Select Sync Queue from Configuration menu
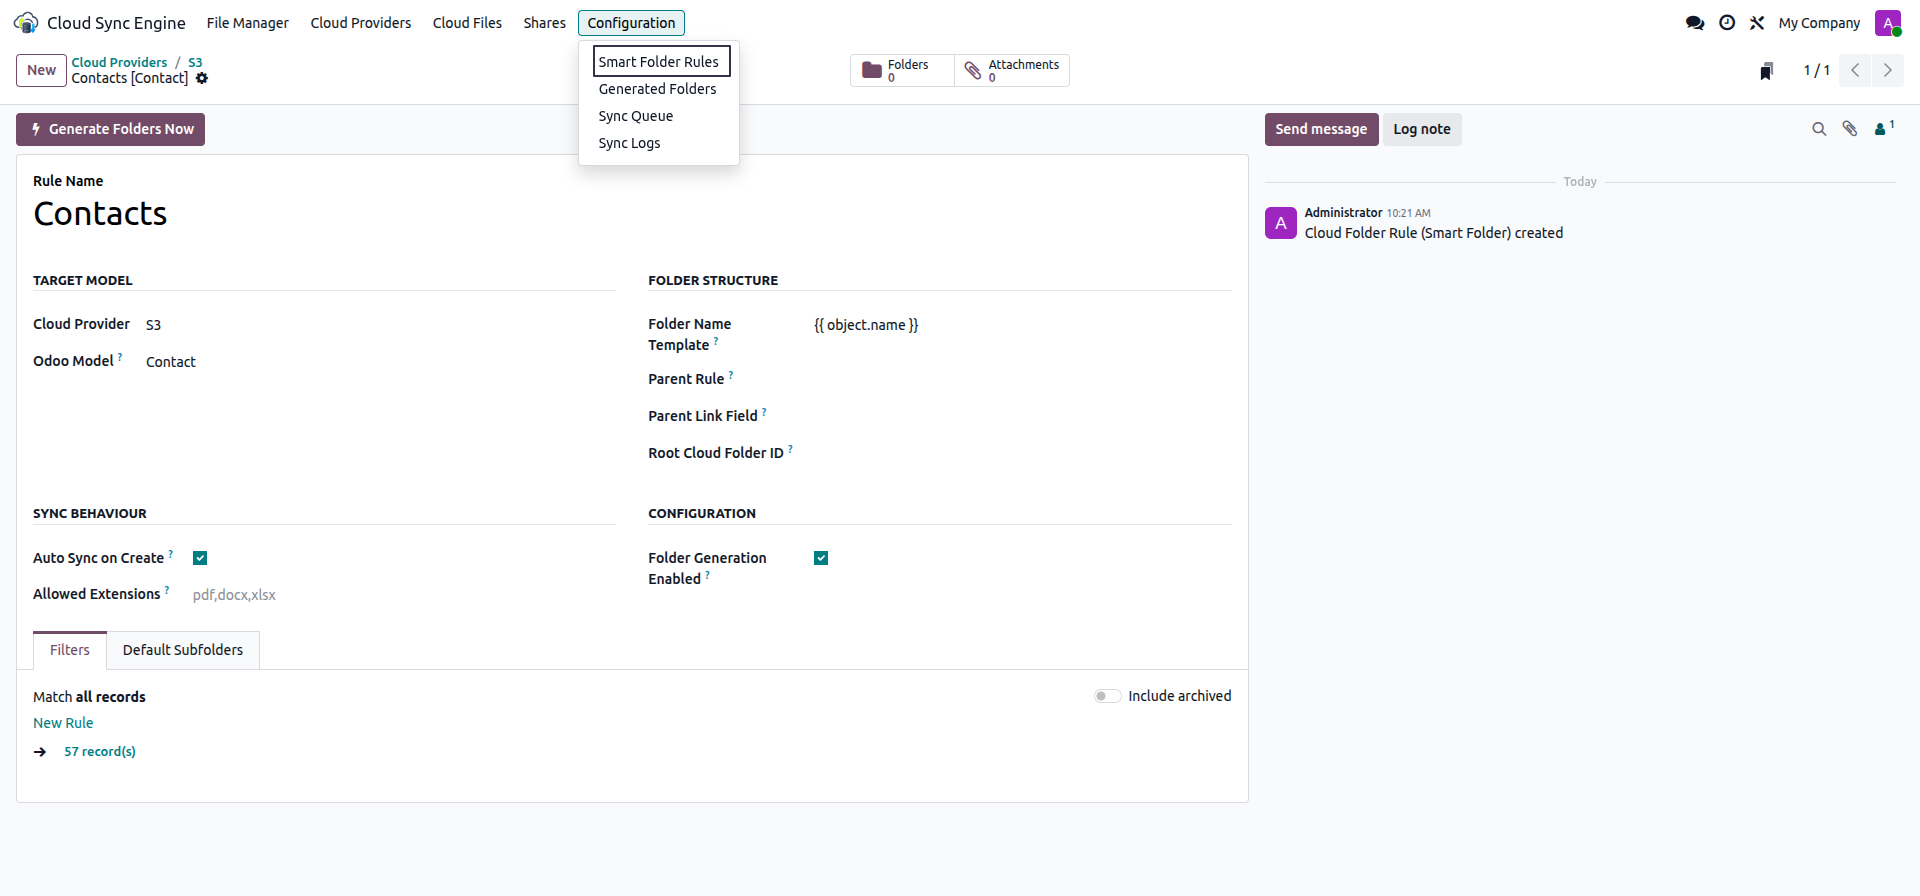The height and width of the screenshot is (896, 1920). click(636, 116)
